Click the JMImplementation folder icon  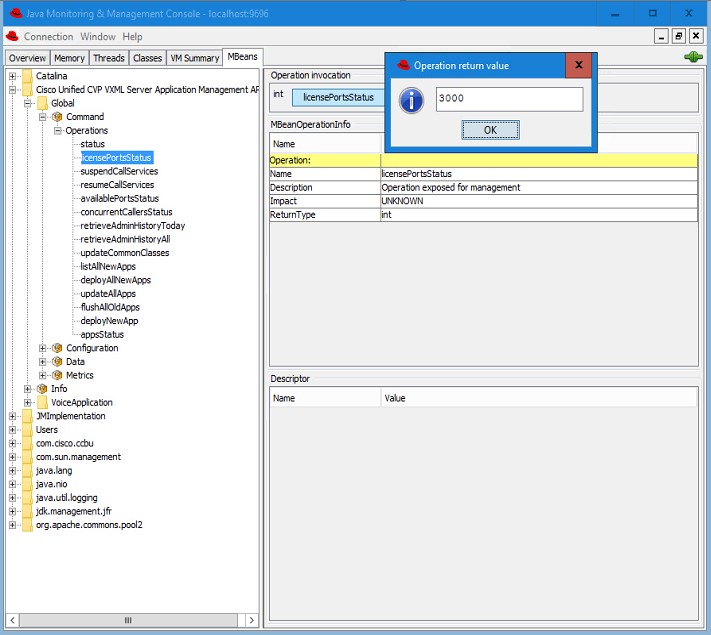click(x=27, y=416)
